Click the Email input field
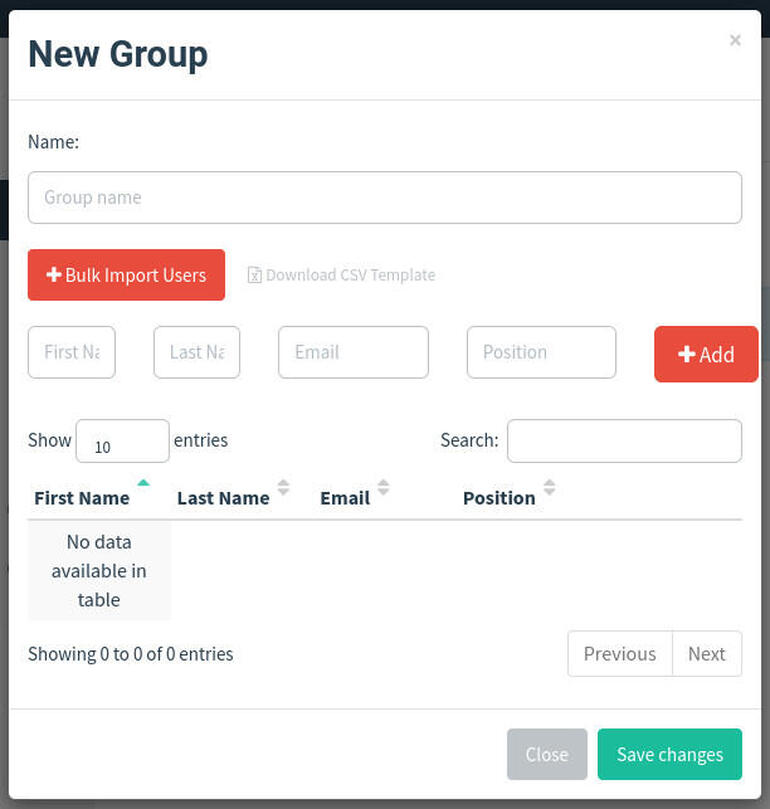770x809 pixels. [x=353, y=352]
